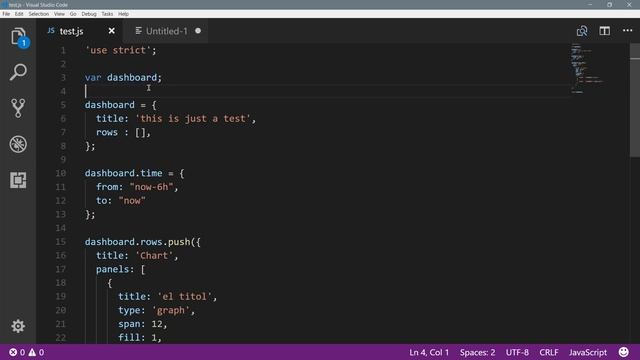This screenshot has width=640, height=360.
Task: Click the Open Changes icon in editor toolbar
Action: [582, 31]
